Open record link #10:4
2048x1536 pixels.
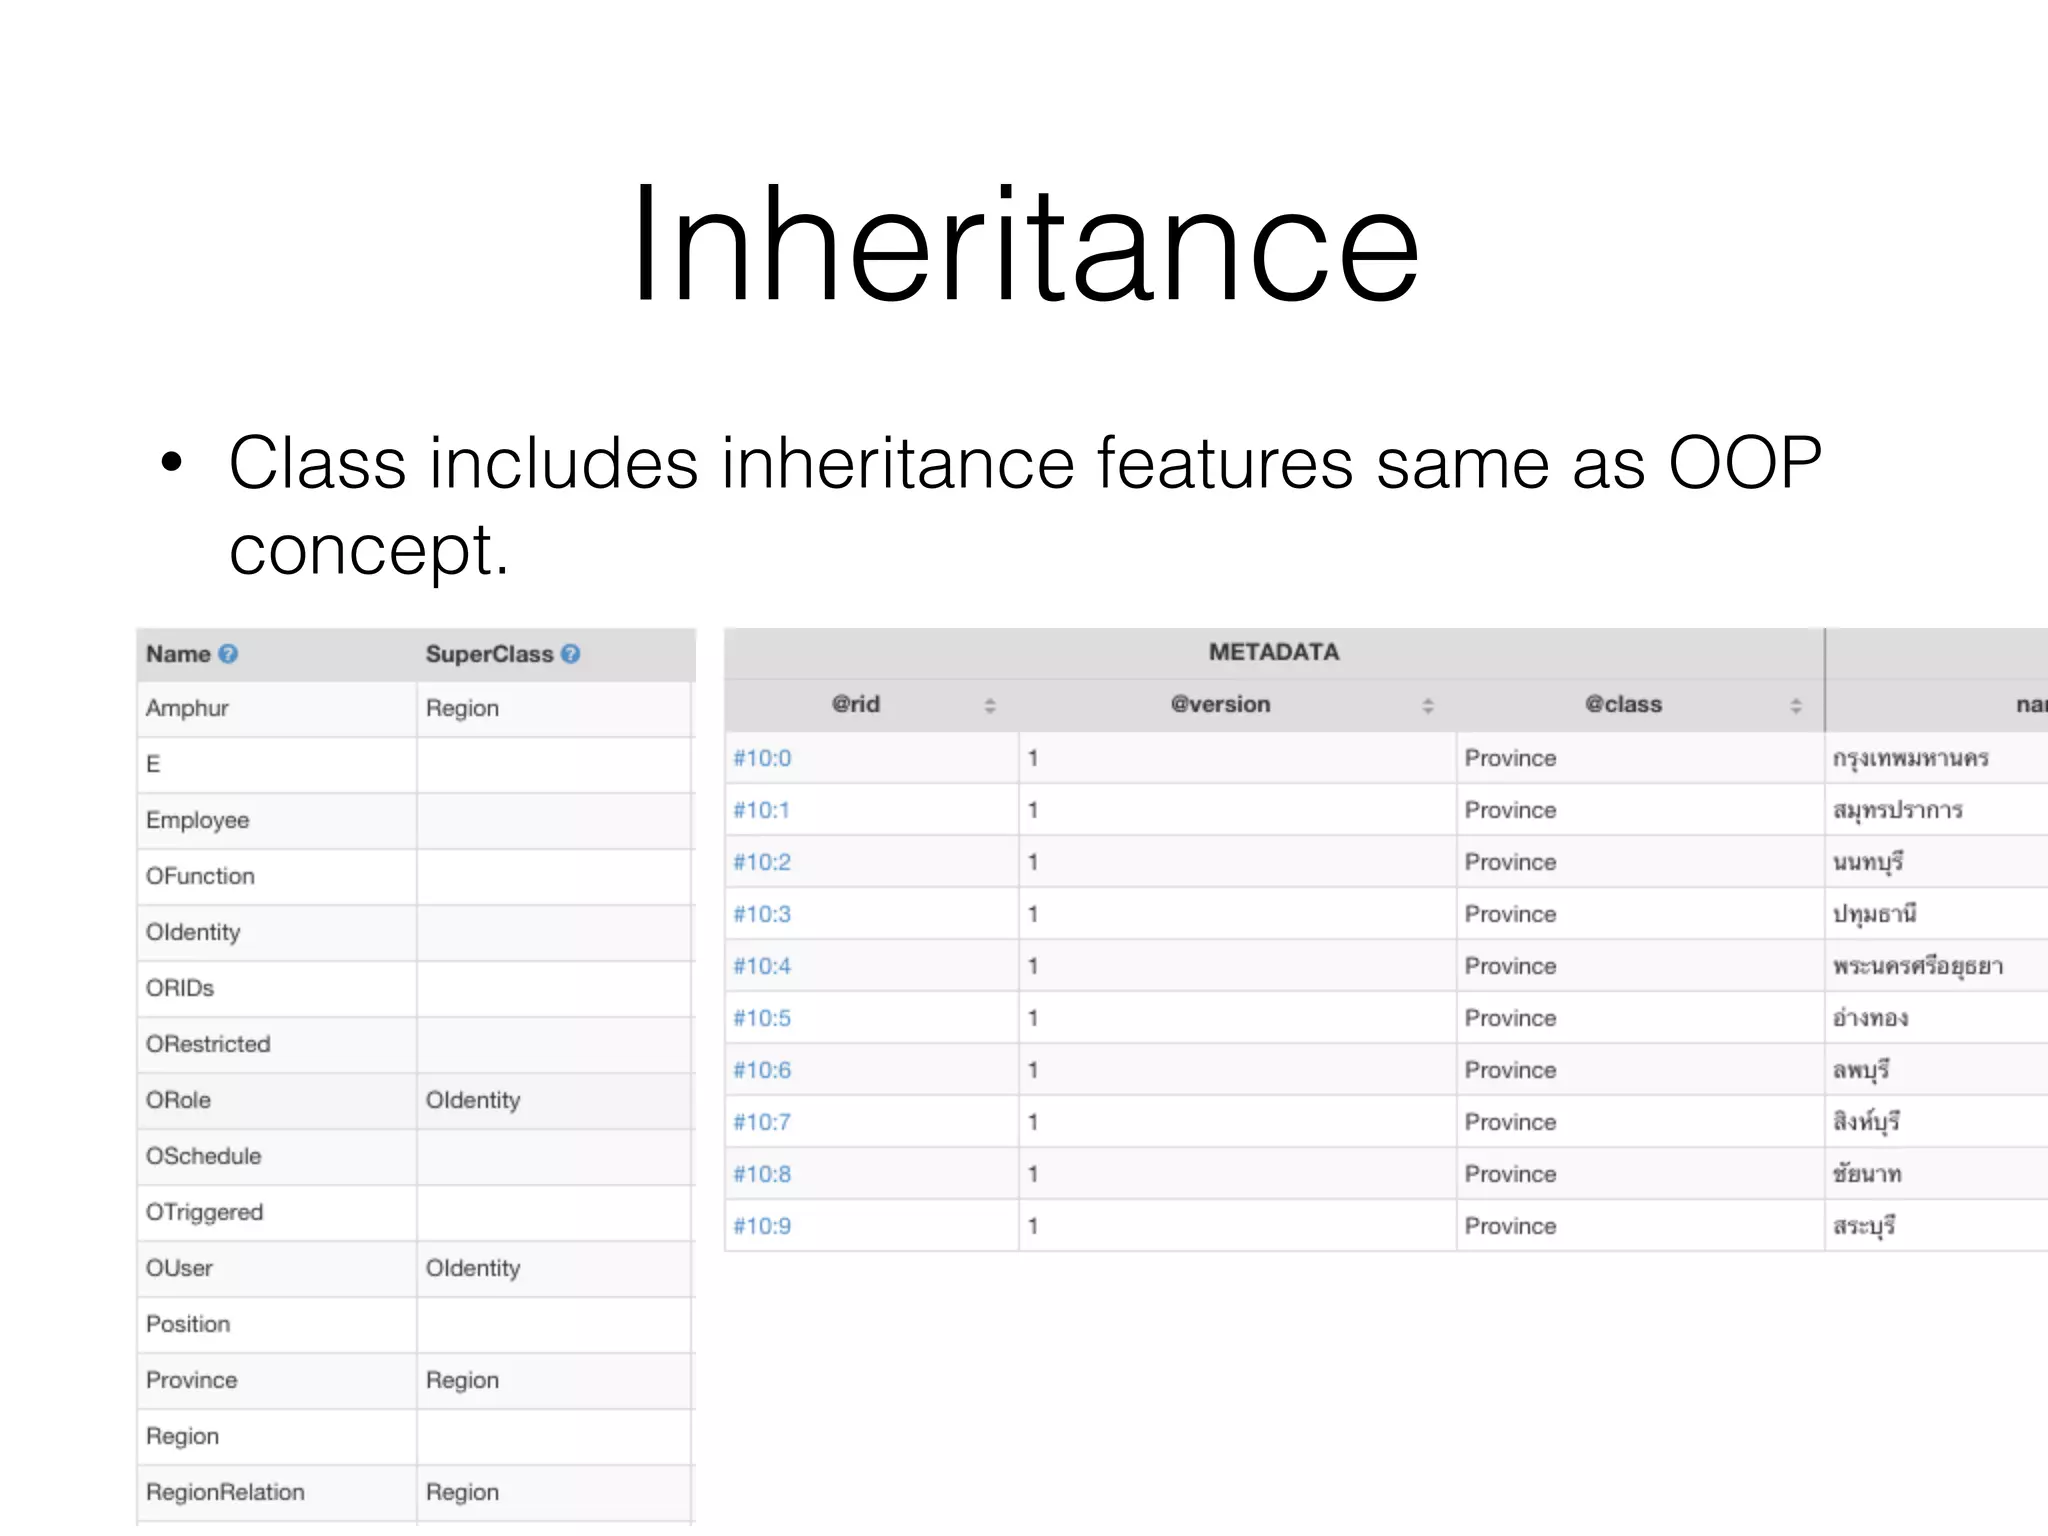762,966
